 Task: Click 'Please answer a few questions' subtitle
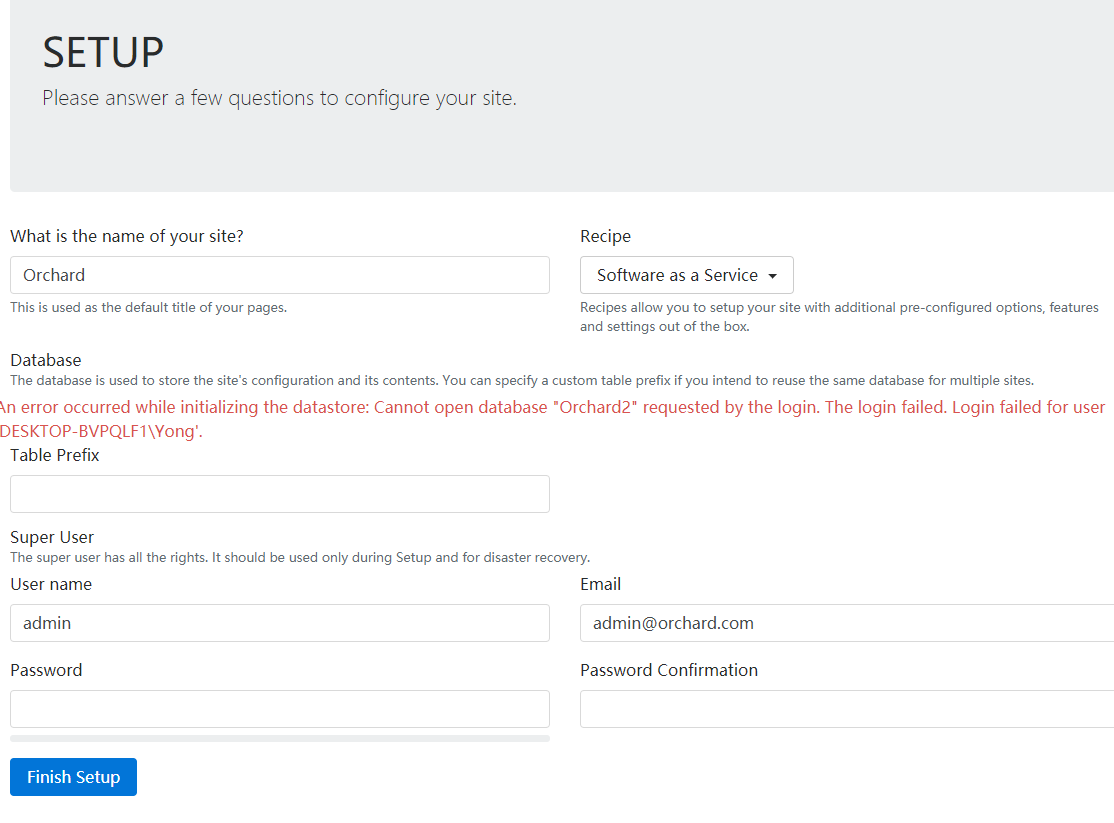279,98
